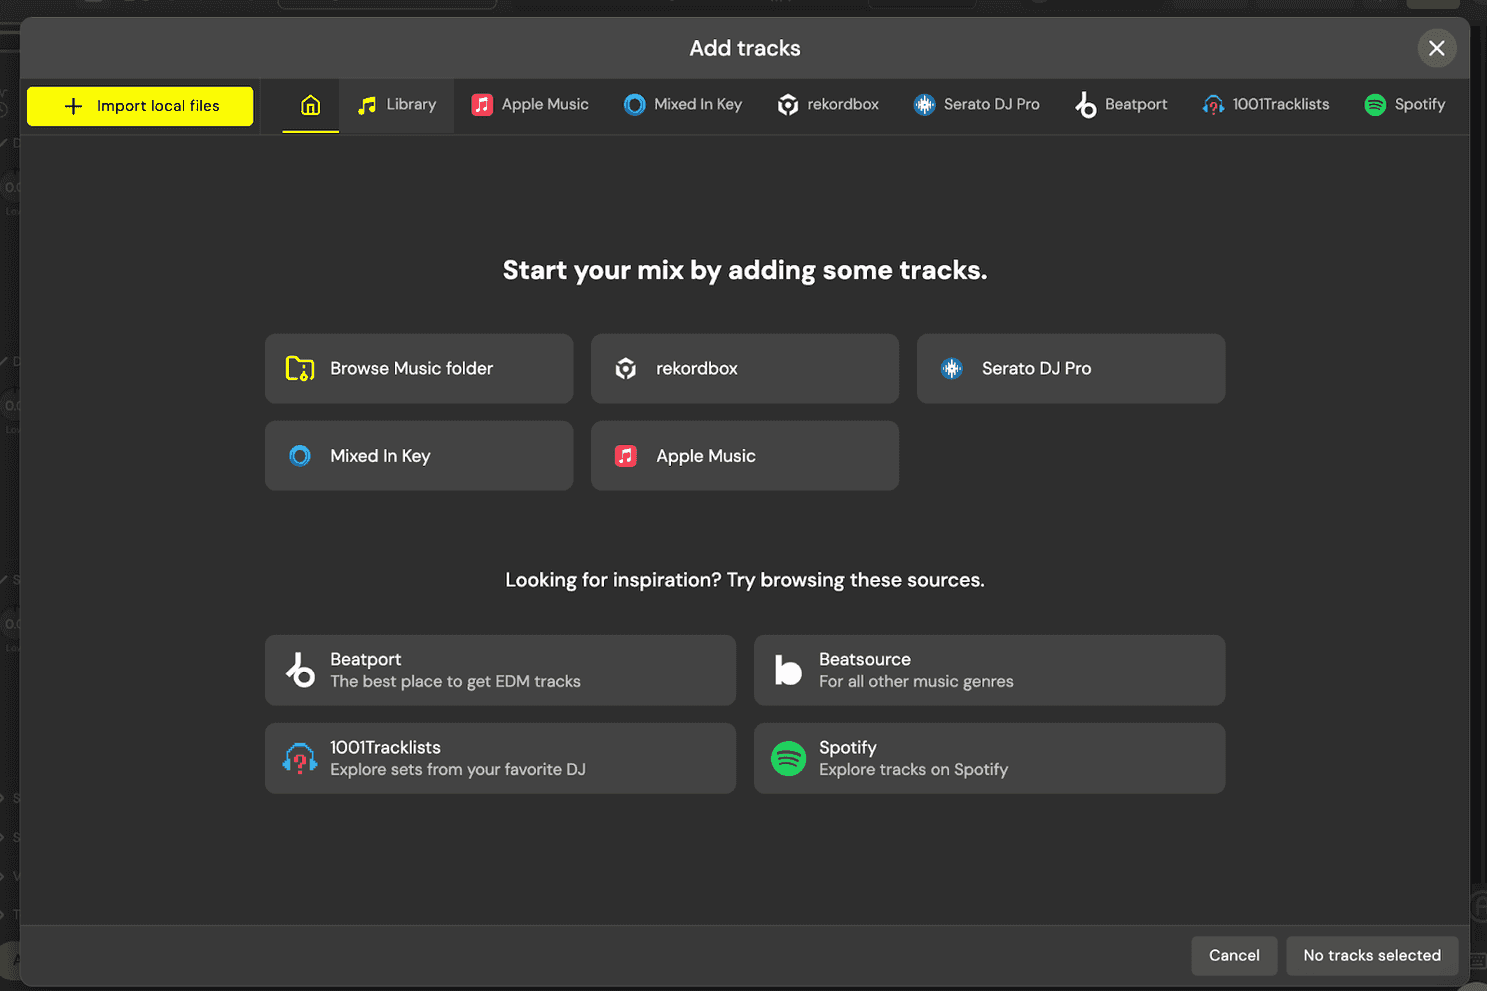The width and height of the screenshot is (1487, 991).
Task: Choose the Serato DJ Pro source card
Action: [x=1071, y=369]
